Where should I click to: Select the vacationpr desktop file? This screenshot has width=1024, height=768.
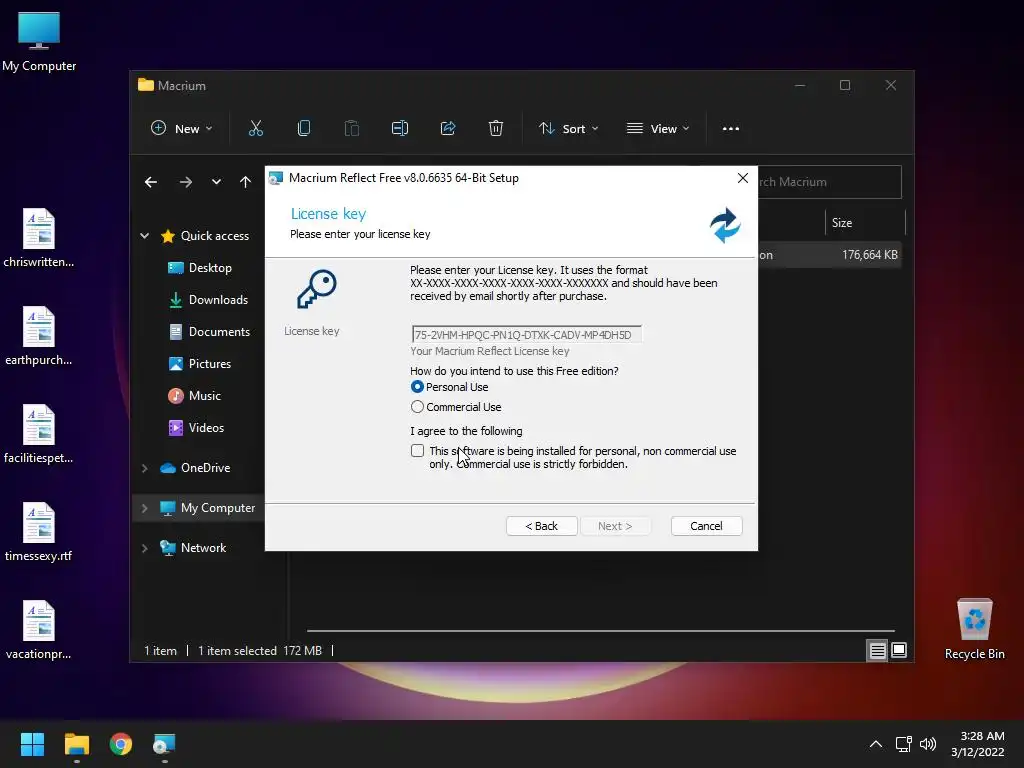point(39,630)
